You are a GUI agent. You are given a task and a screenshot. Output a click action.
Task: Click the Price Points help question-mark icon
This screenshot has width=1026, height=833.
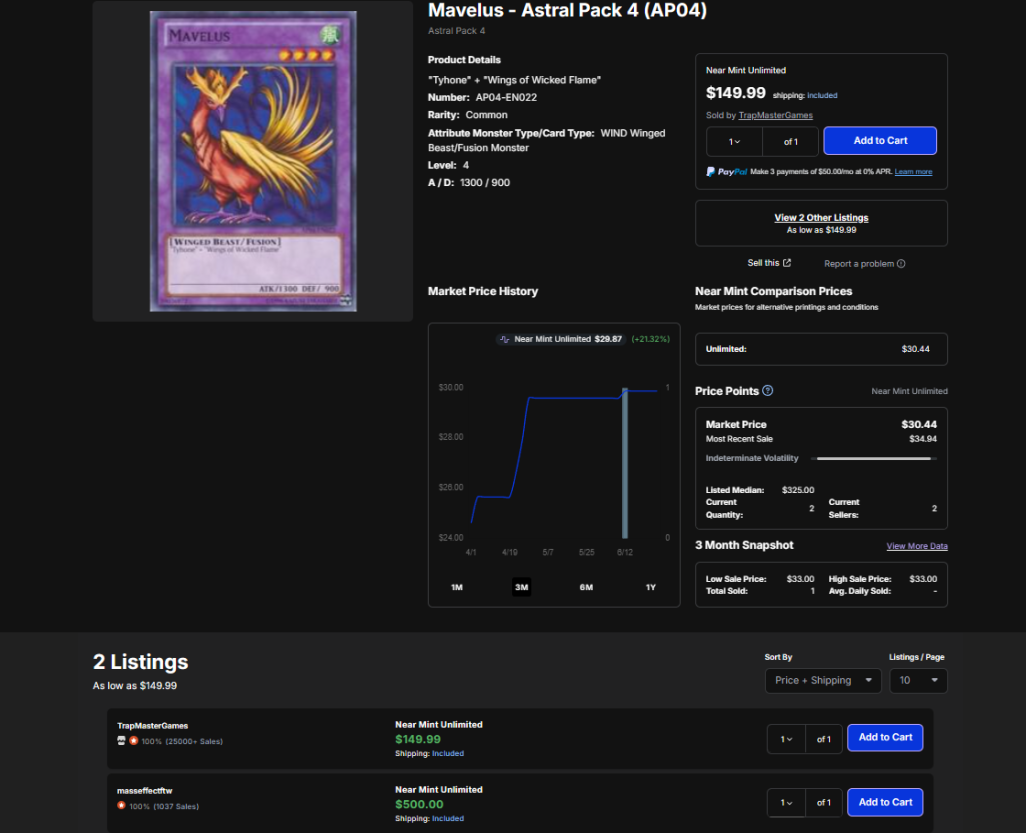click(768, 391)
